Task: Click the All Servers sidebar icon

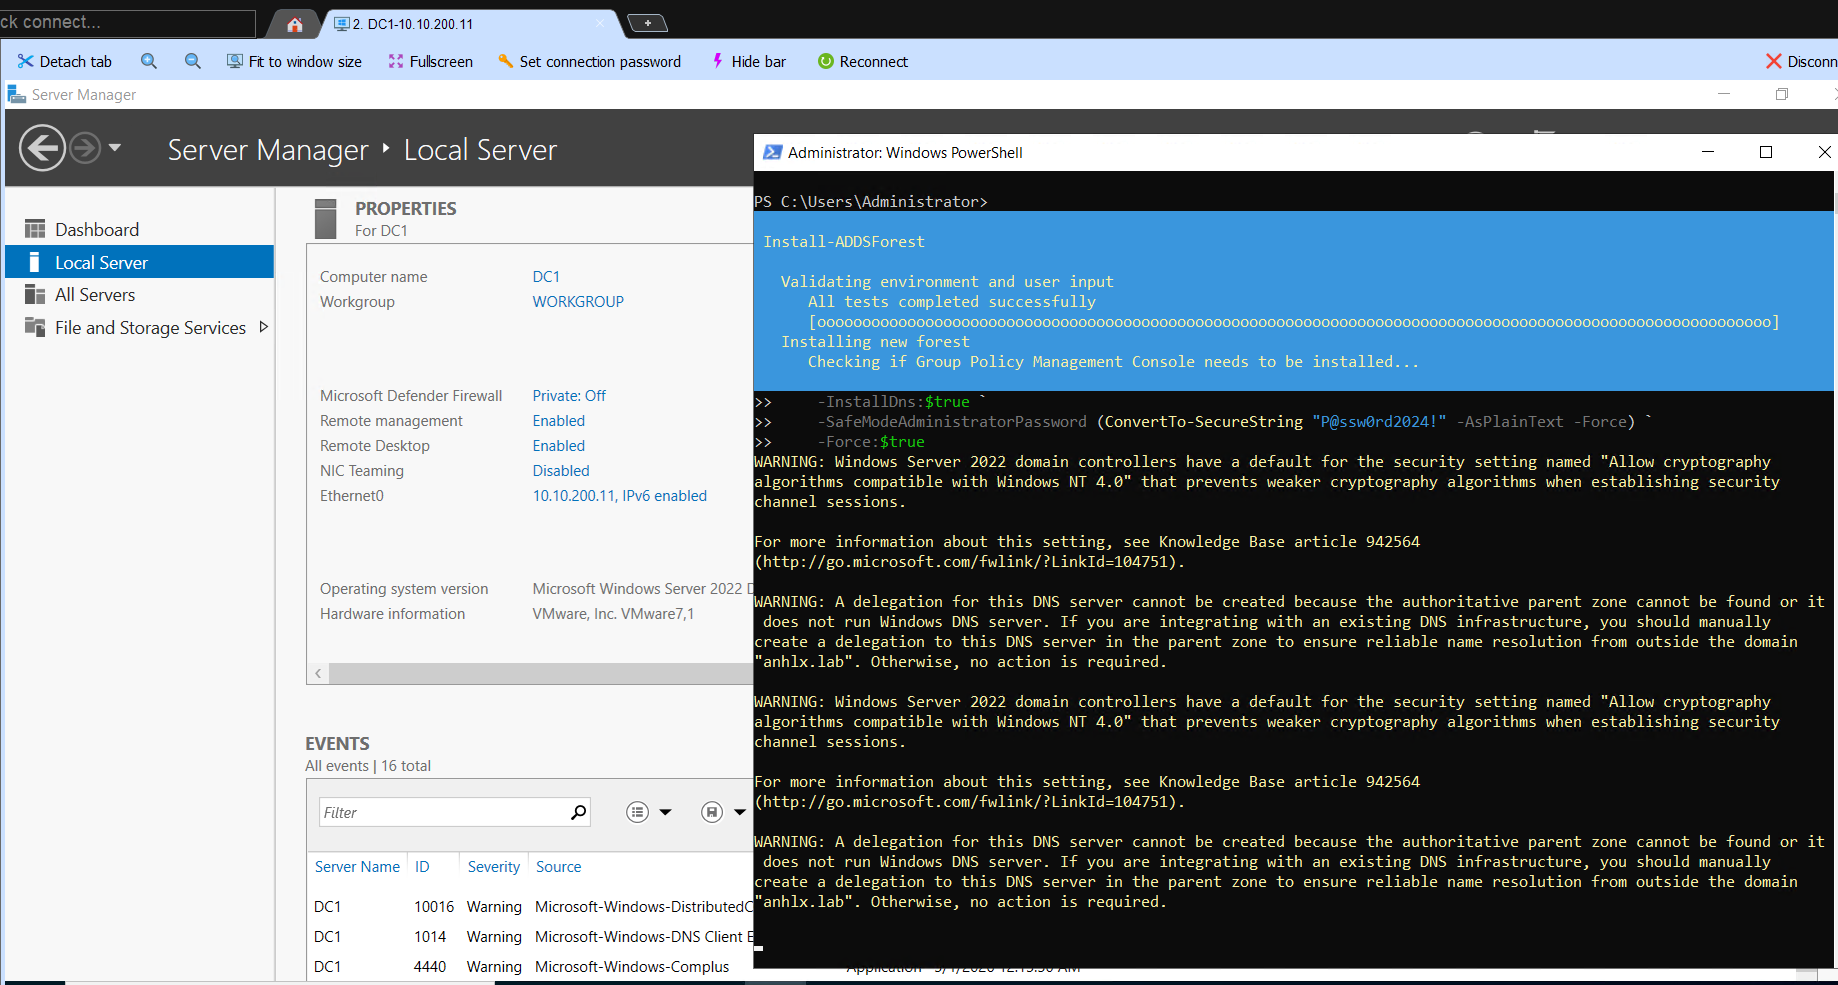Action: [x=35, y=294]
